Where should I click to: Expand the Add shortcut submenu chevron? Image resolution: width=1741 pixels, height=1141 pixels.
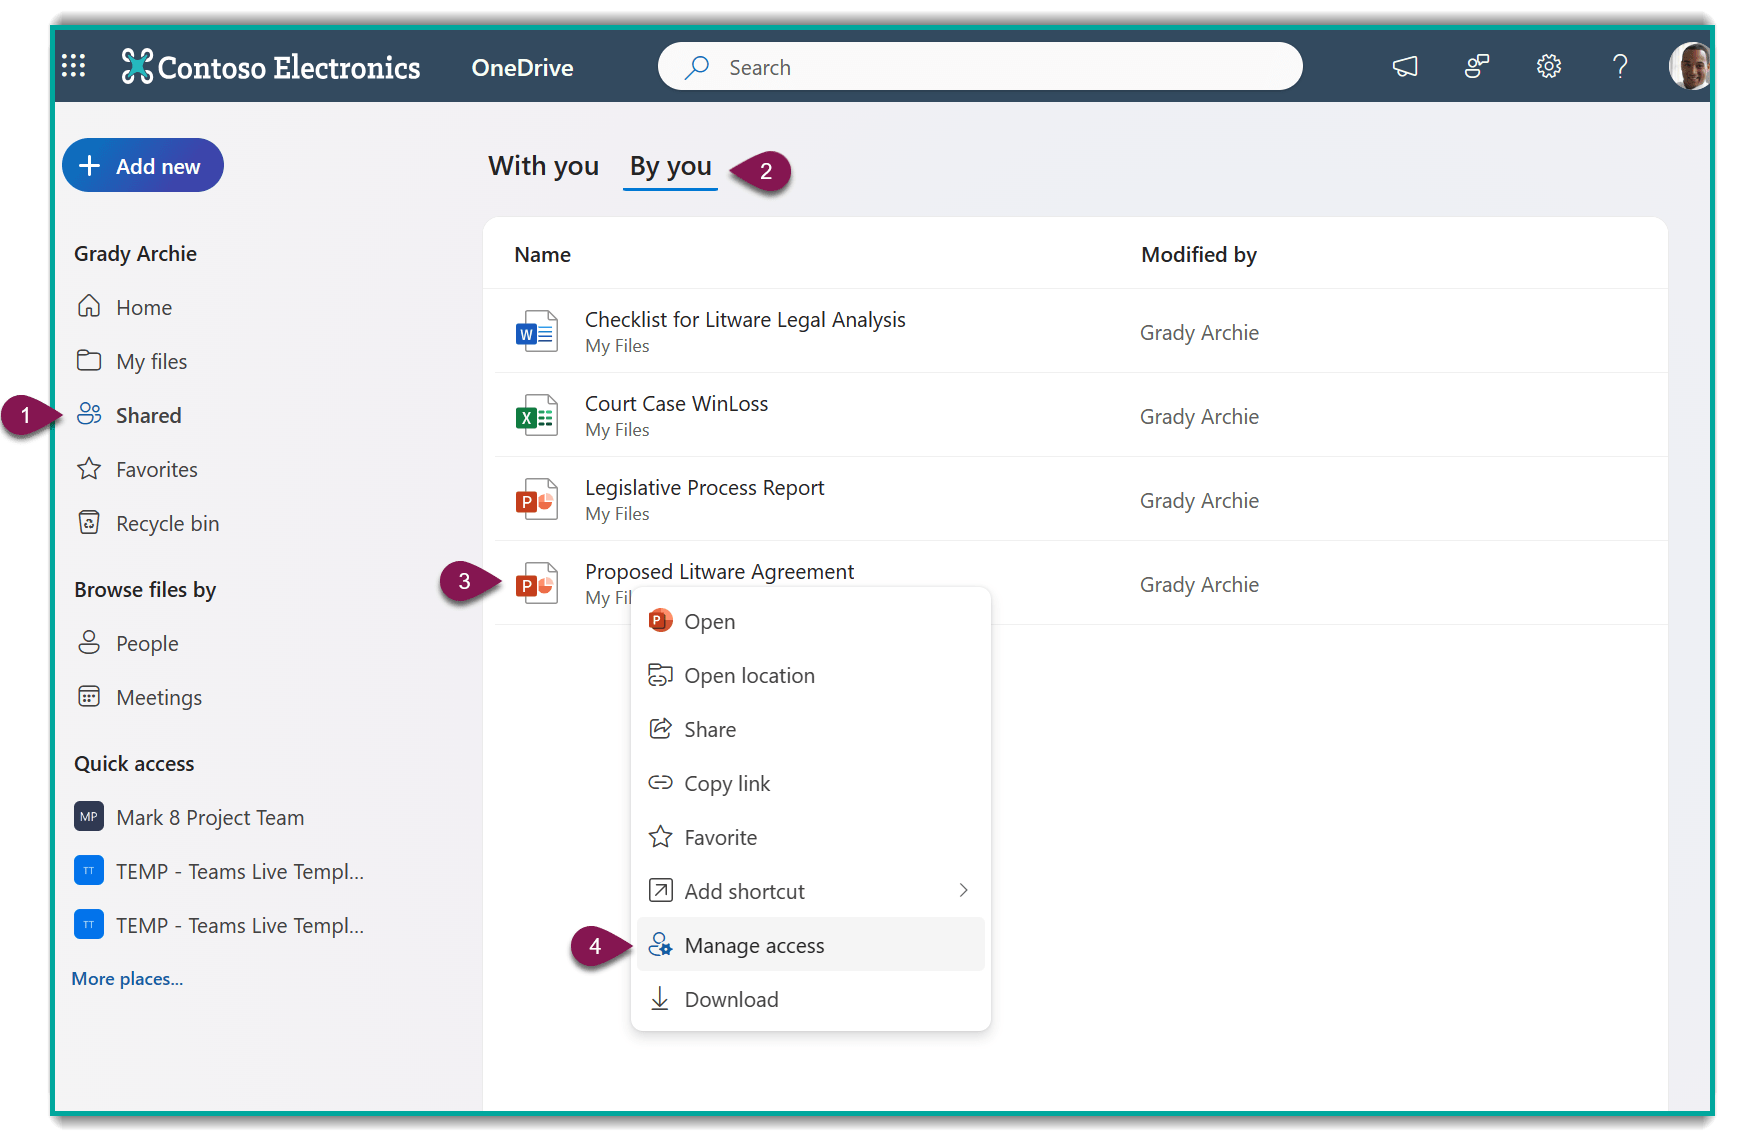click(x=963, y=890)
